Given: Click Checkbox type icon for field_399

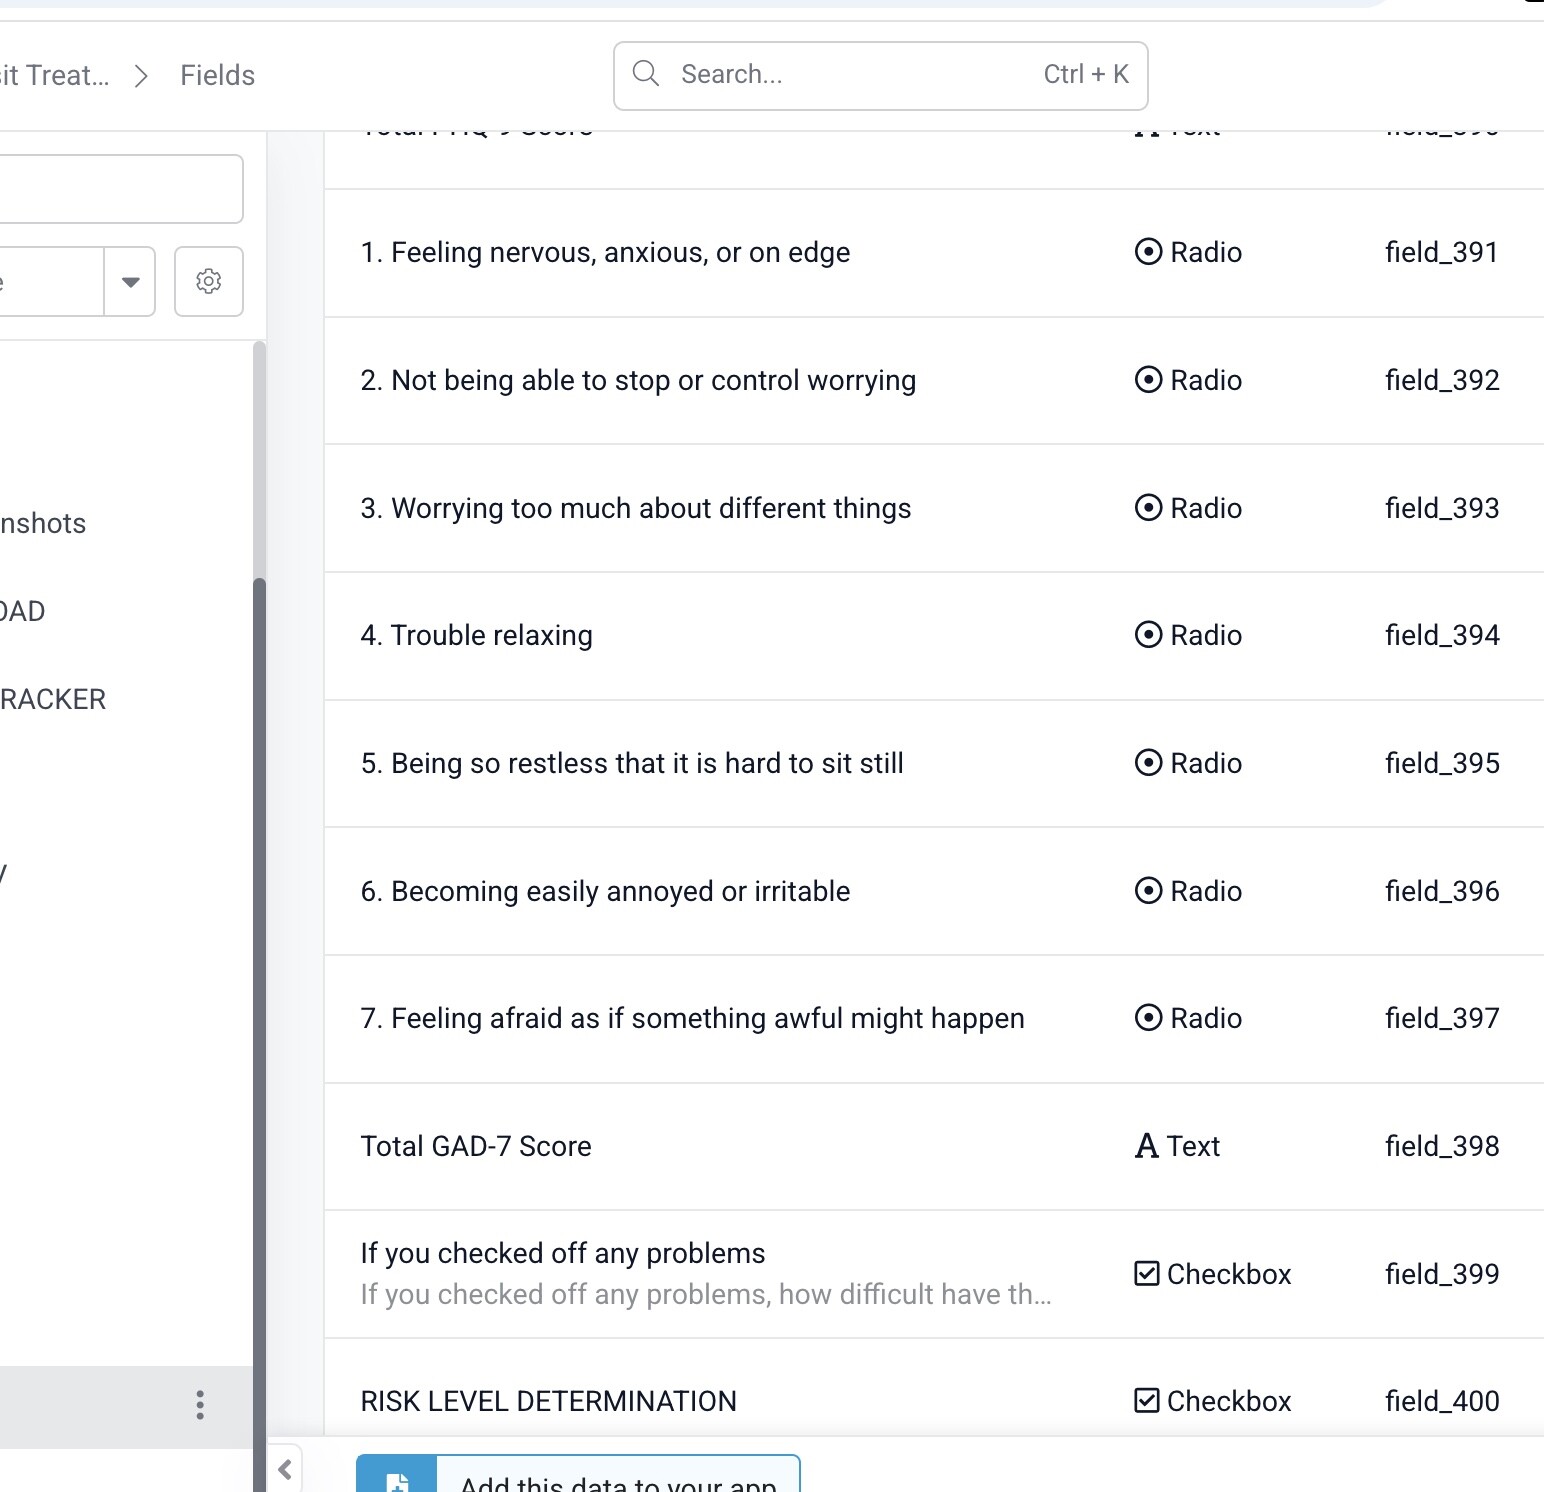Looking at the screenshot, I should 1146,1274.
